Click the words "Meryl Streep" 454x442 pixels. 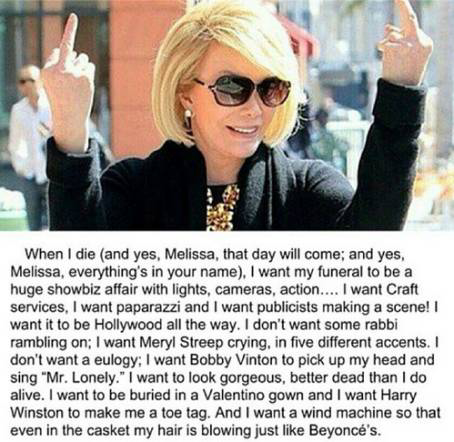pos(182,342)
